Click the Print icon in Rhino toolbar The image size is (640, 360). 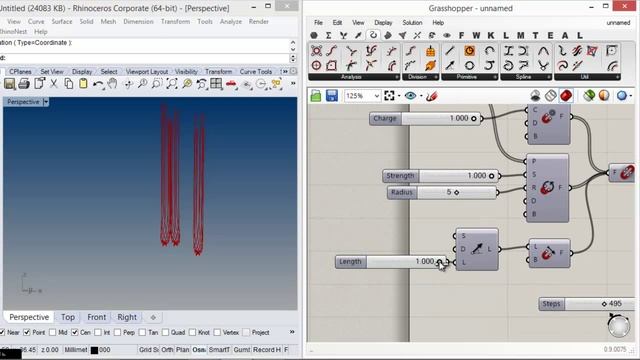click(x=24, y=84)
